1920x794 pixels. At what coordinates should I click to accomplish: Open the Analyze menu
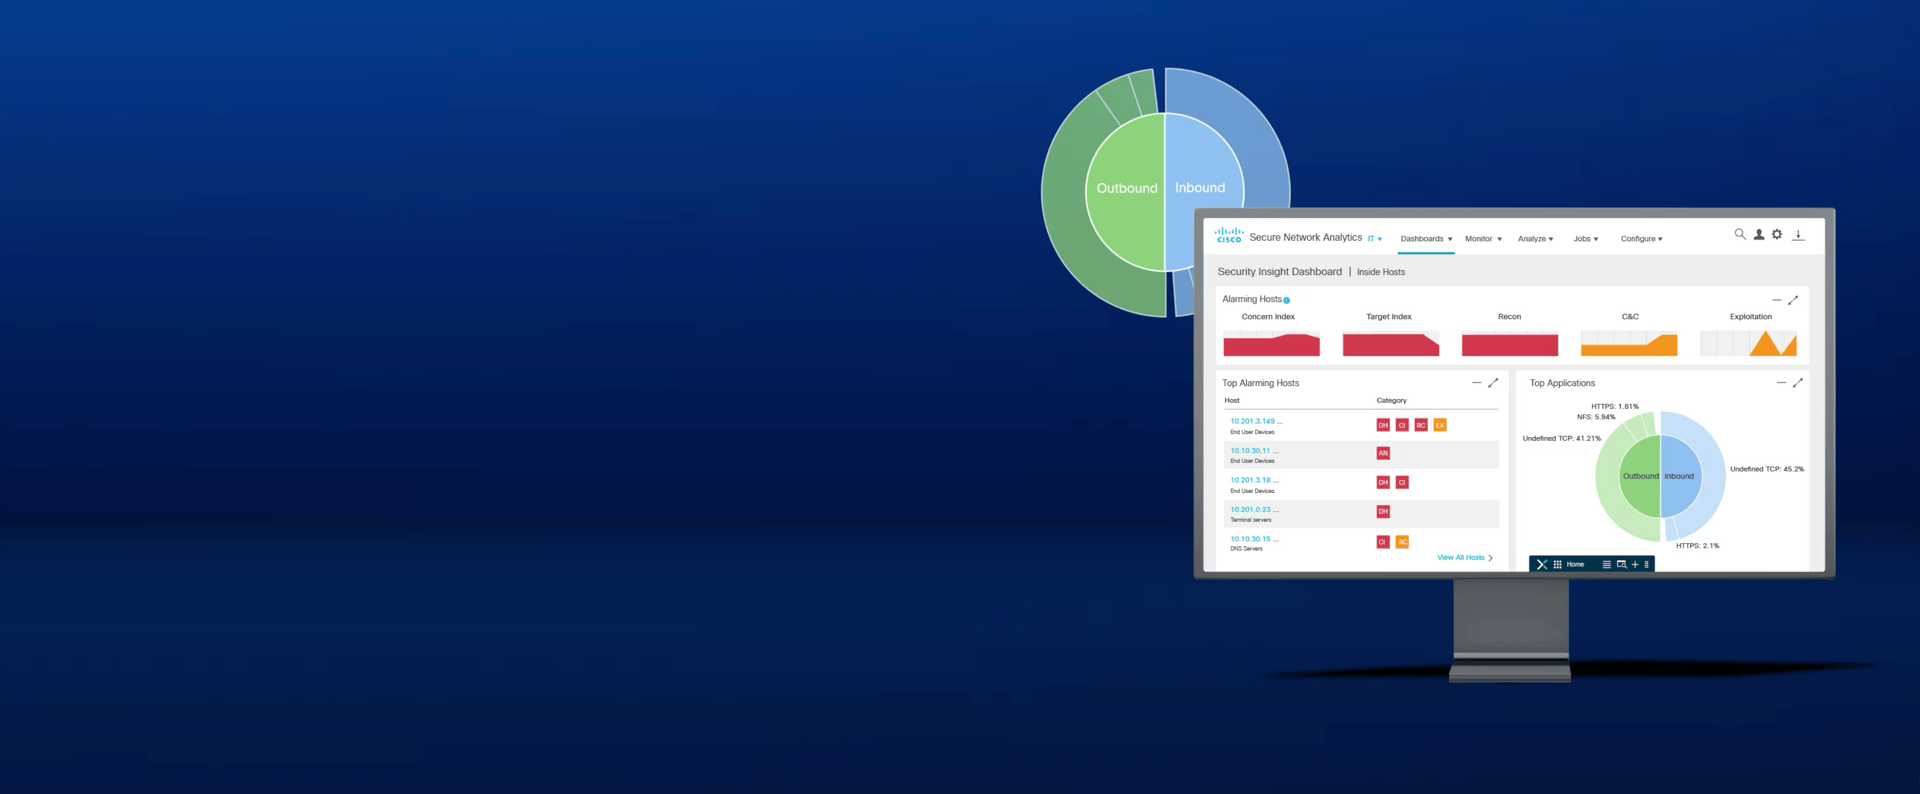[1535, 239]
